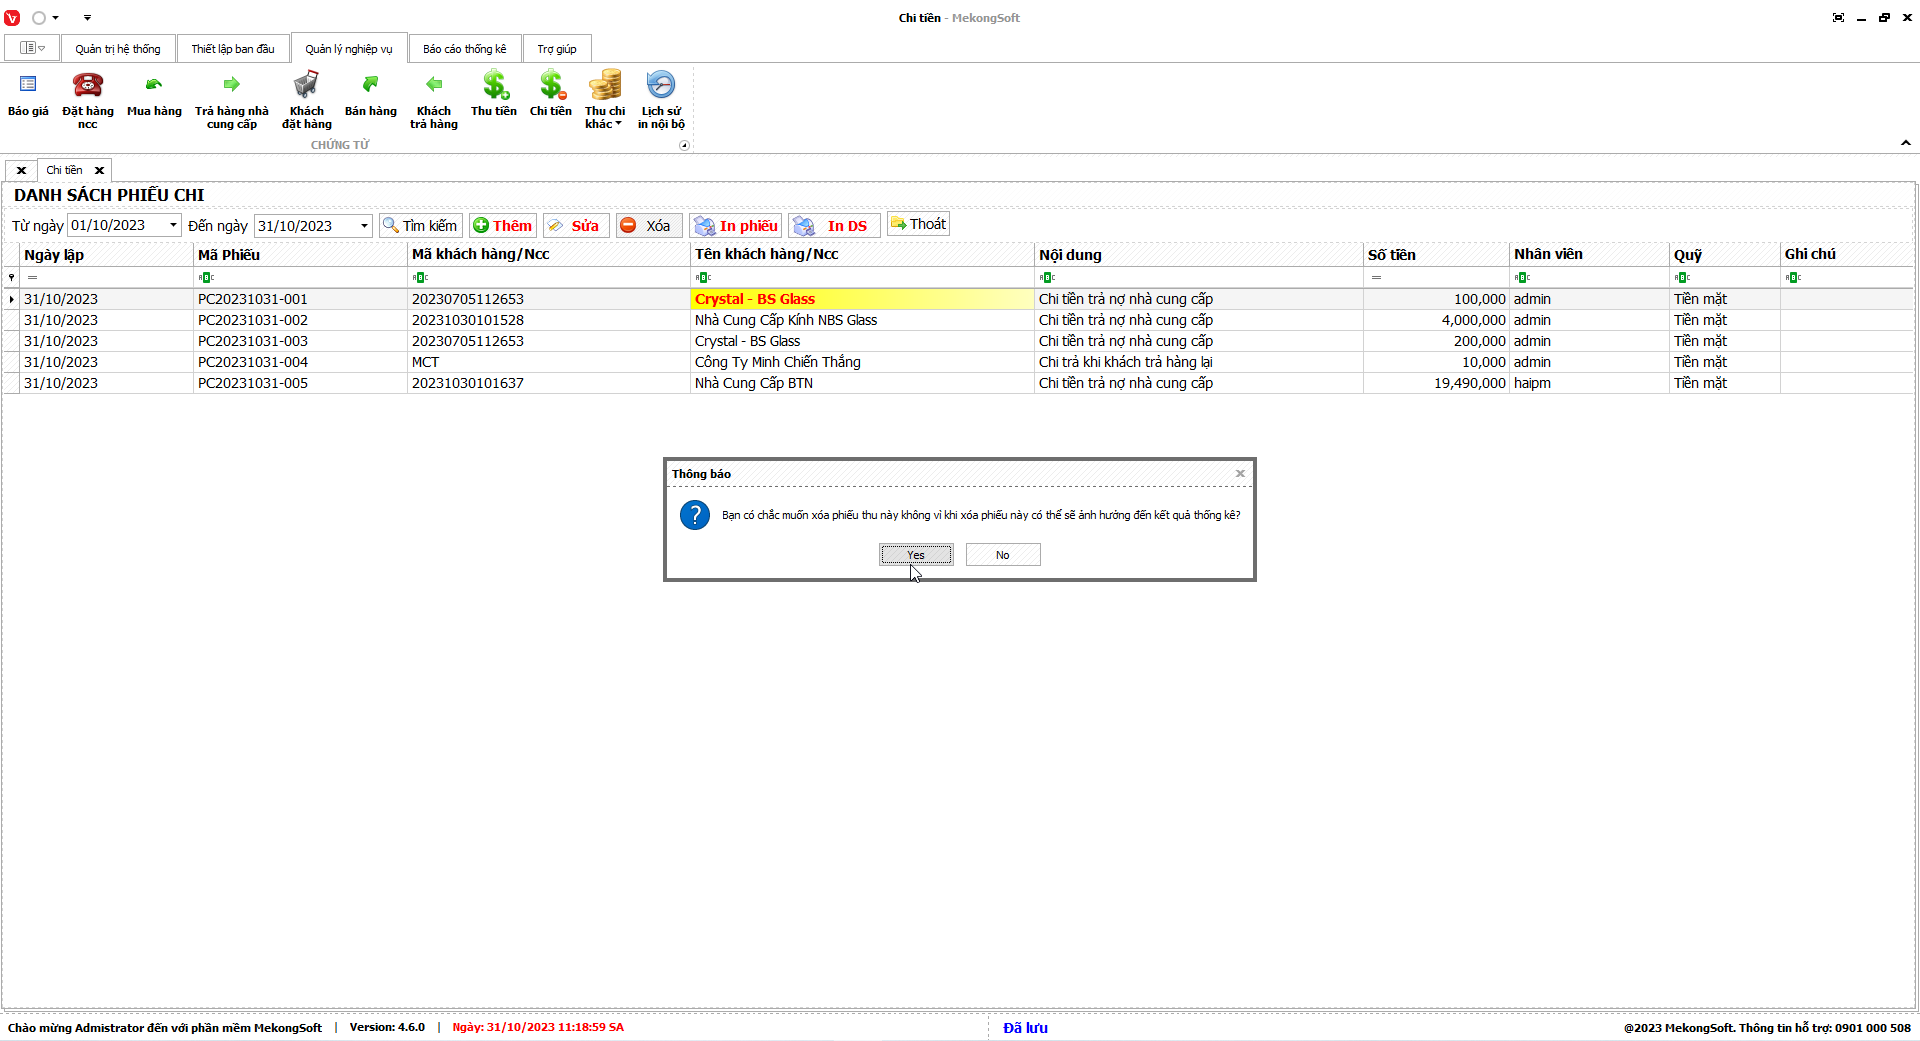The image size is (1920, 1041).
Task: Close the Chi tiền document tab
Action: [x=99, y=171]
